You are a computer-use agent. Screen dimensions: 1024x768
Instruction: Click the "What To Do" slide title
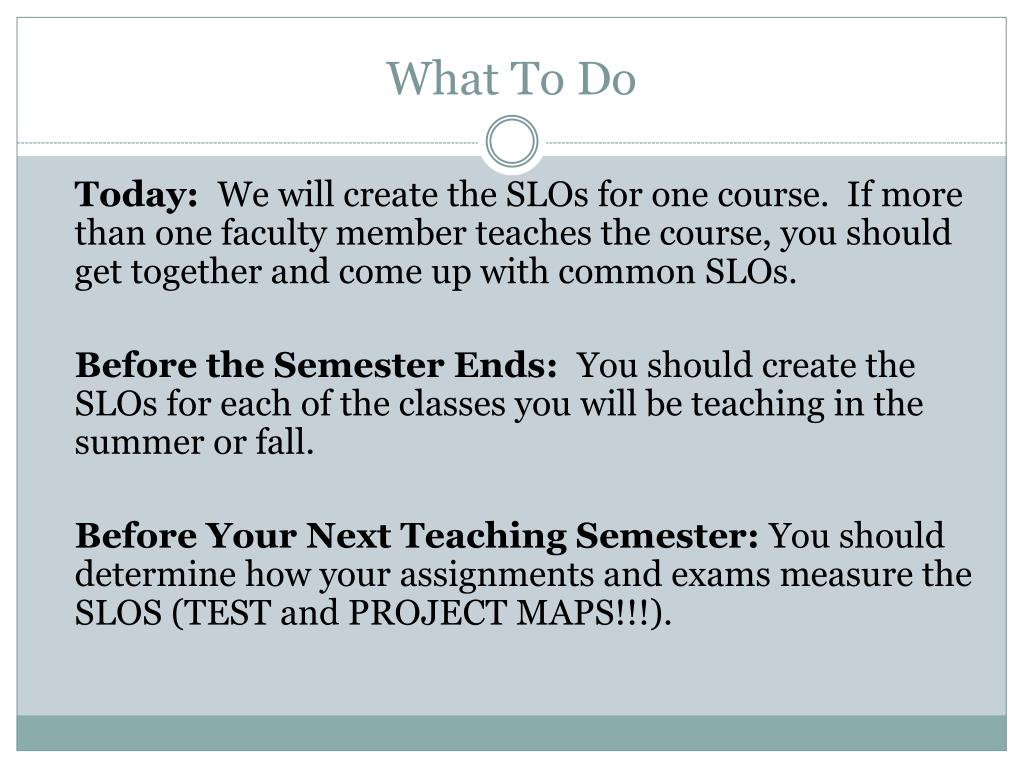[511, 80]
